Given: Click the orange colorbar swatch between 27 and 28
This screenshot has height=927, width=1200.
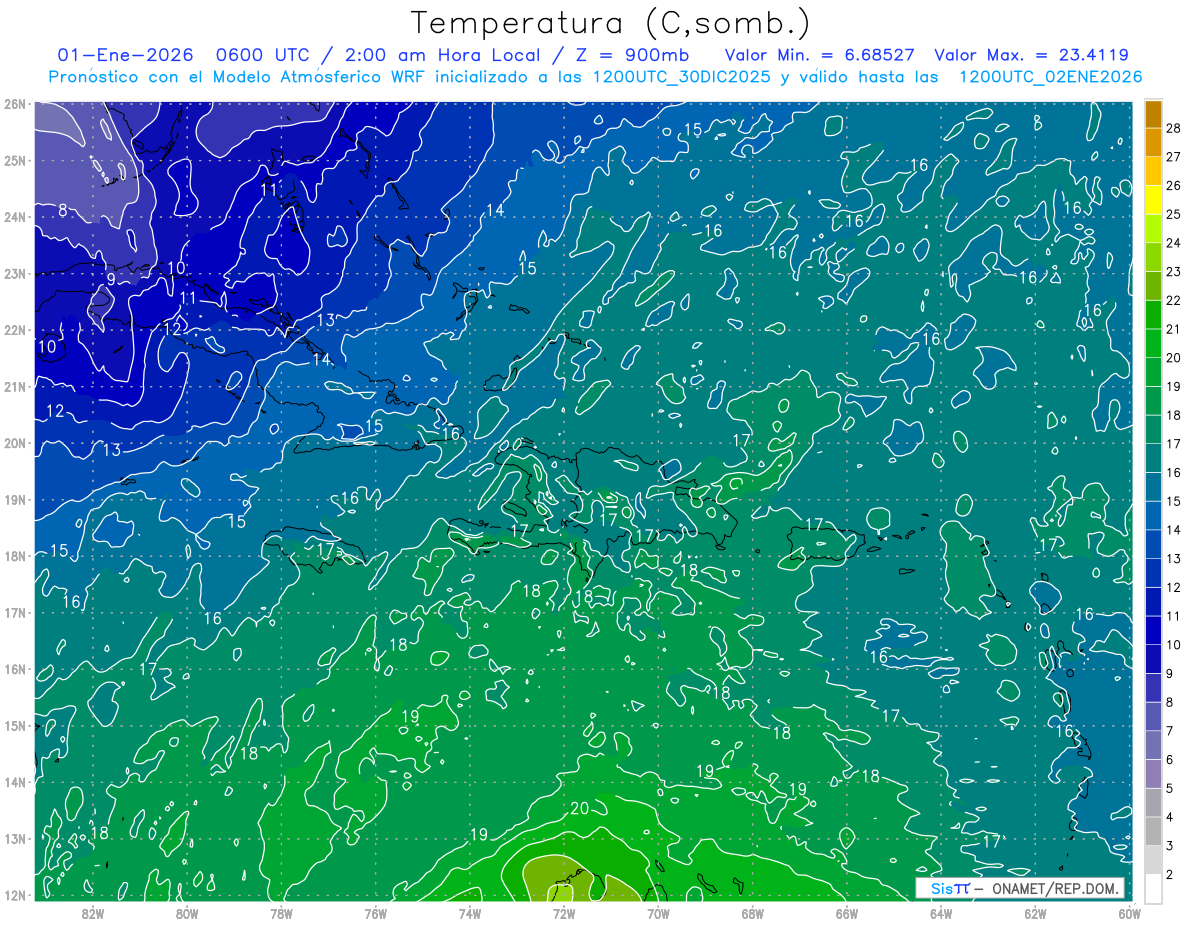Looking at the screenshot, I should pyautogui.click(x=1153, y=142).
